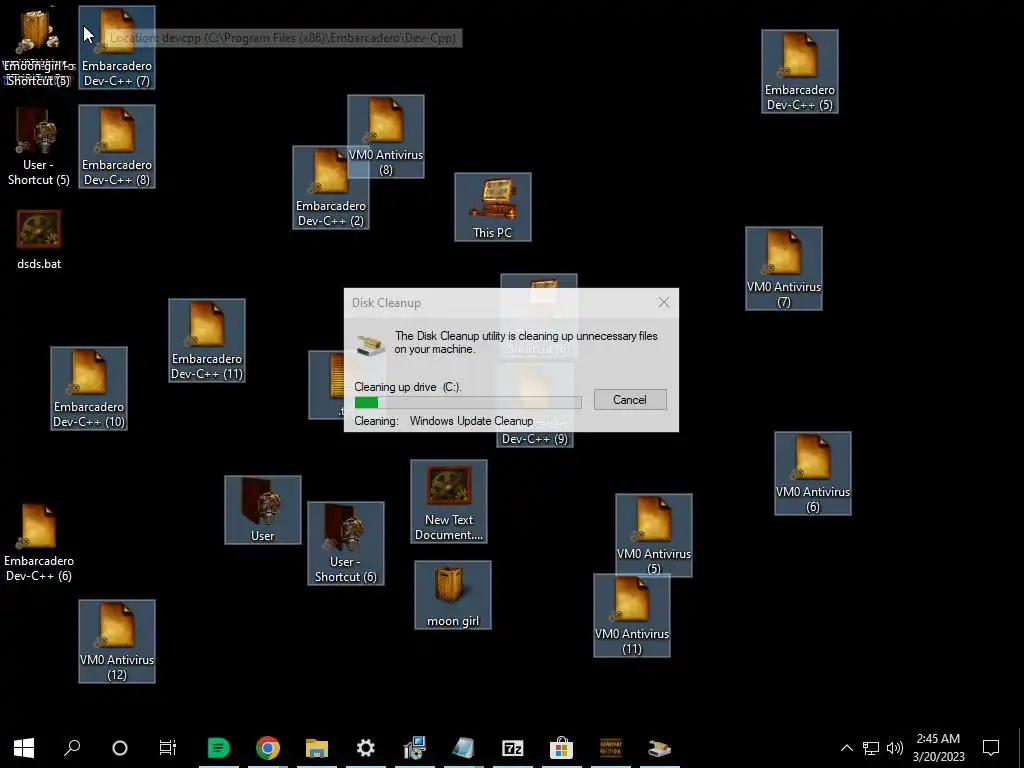Select Embarcadero Dev-C++ (5) desktop shortcut
This screenshot has height=768, width=1024.
[x=799, y=71]
